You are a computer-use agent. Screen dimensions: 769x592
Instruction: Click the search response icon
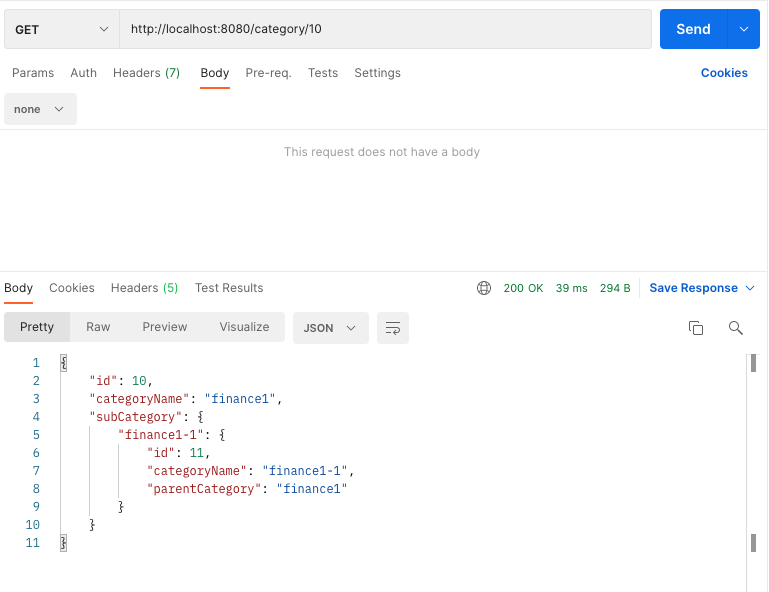coord(735,328)
